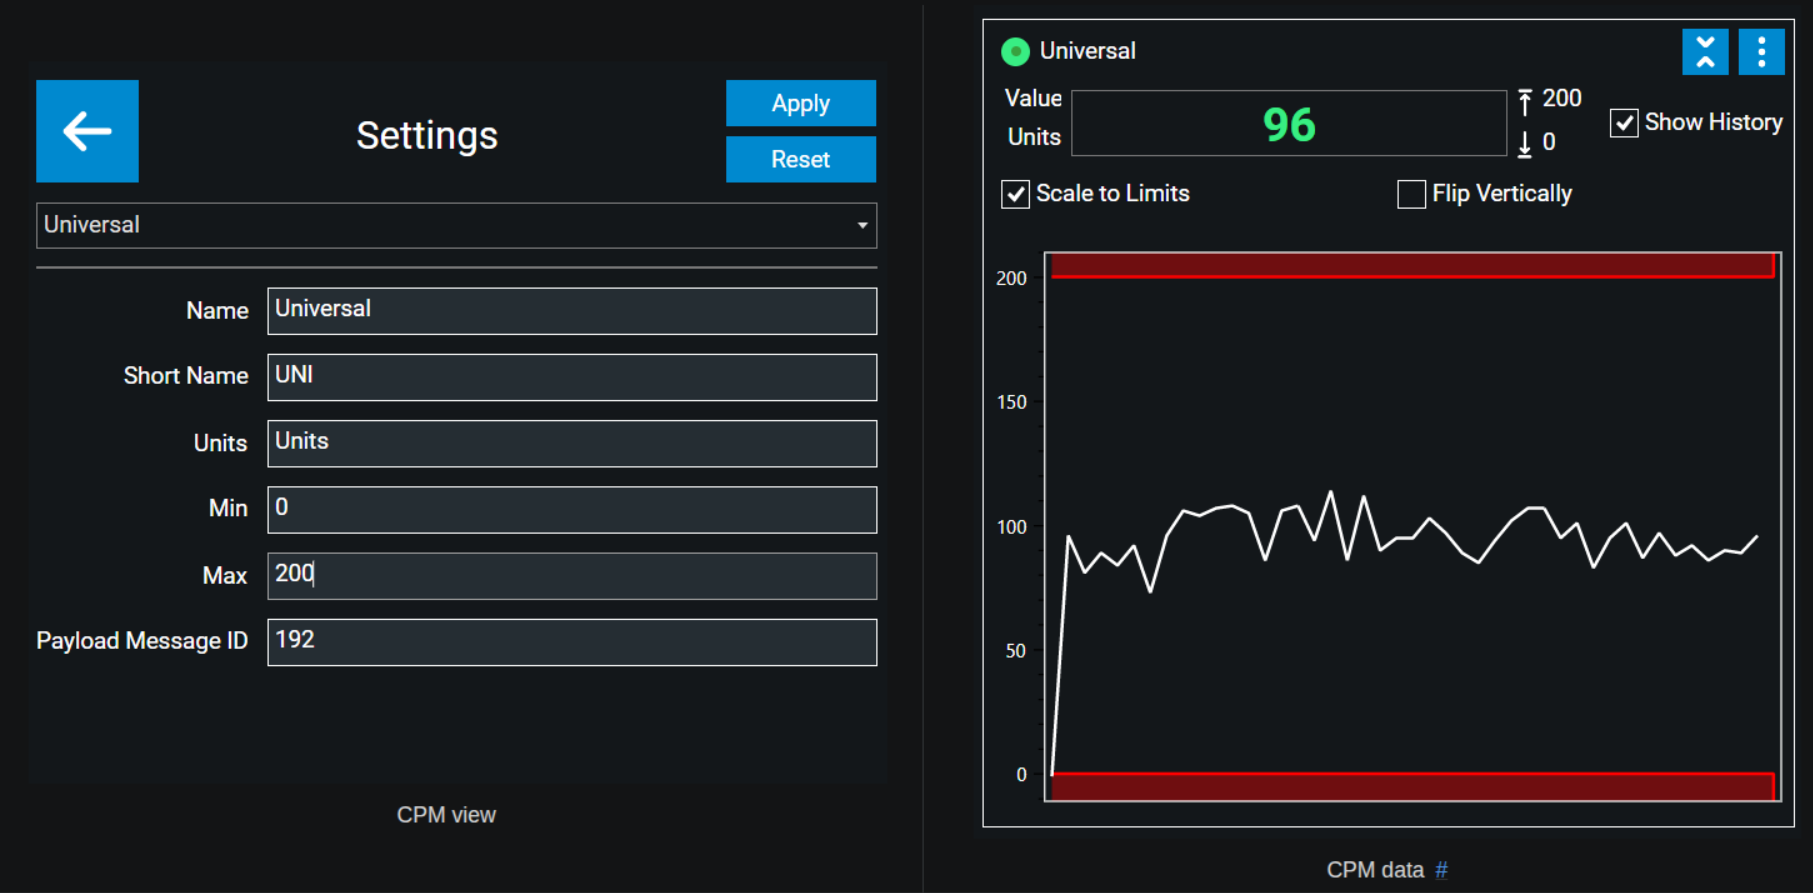Click the hash link next to CPM data
The image size is (1813, 893).
[x=1441, y=870]
